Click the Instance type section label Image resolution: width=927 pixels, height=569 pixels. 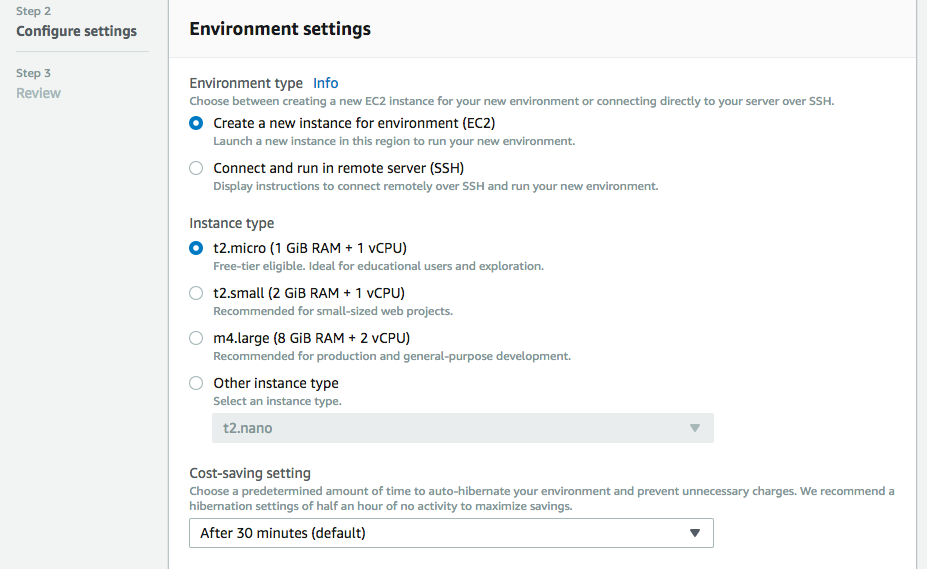tap(231, 223)
